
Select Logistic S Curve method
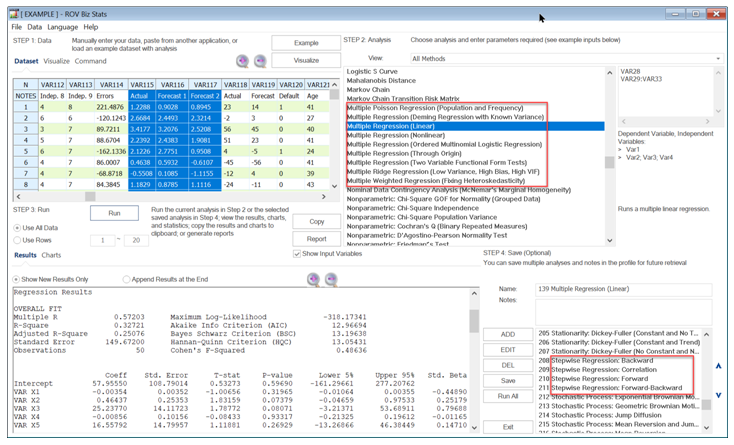click(372, 72)
